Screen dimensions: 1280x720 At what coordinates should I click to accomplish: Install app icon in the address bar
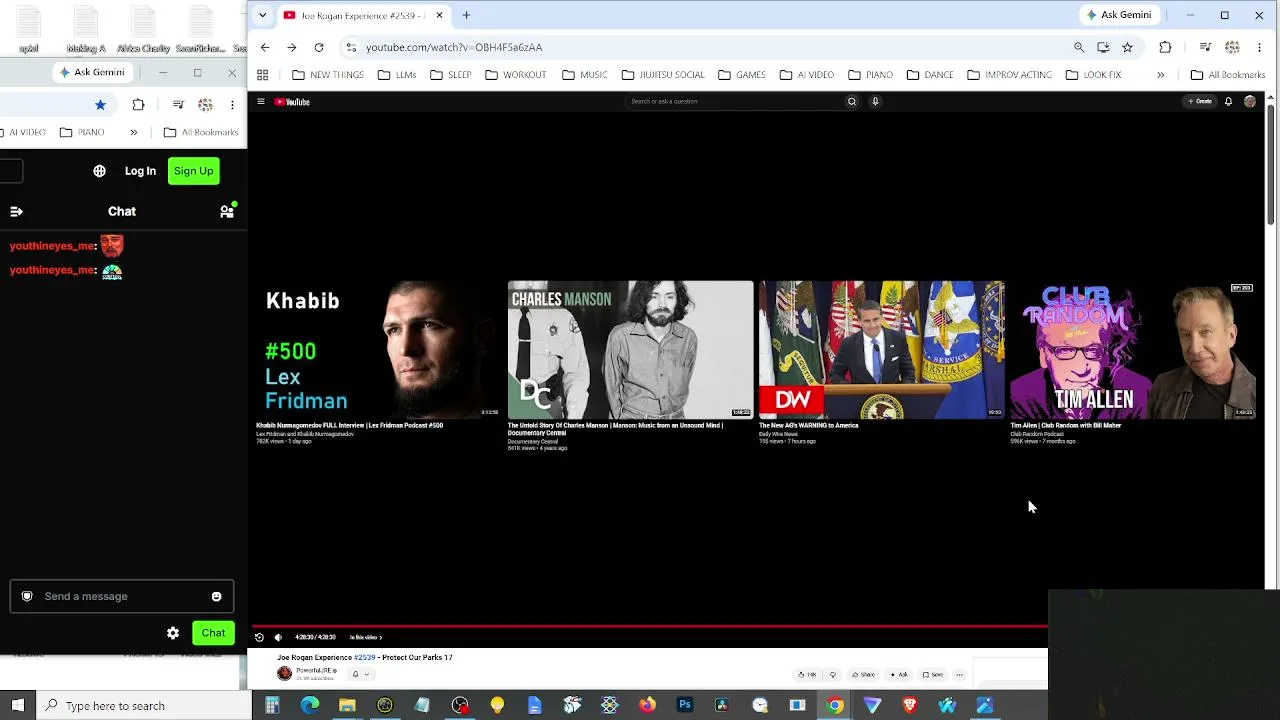coord(1103,47)
